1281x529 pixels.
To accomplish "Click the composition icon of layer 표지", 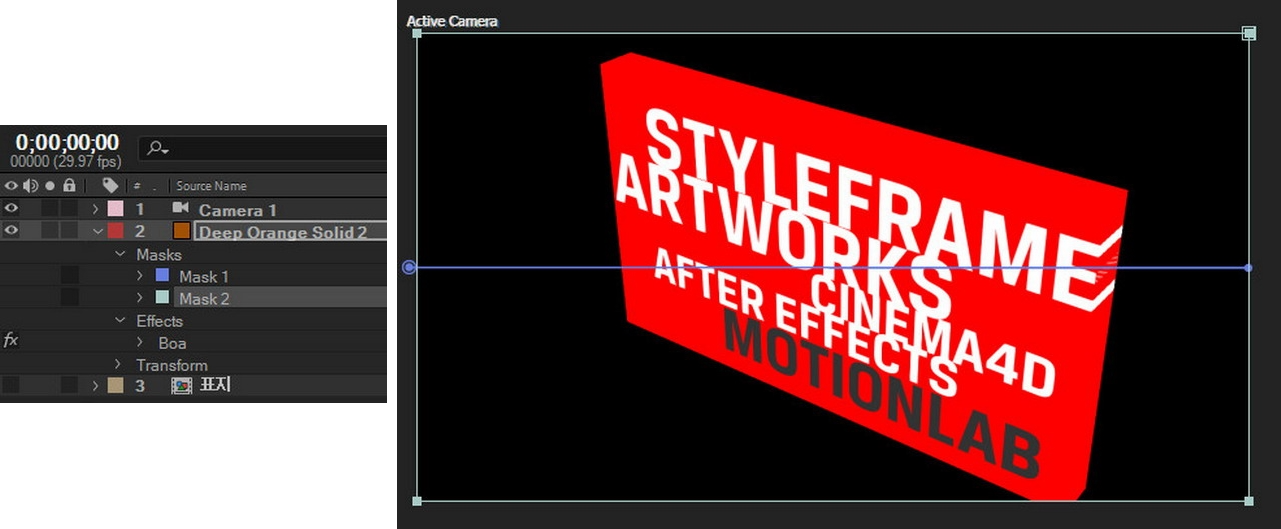I will tap(181, 385).
